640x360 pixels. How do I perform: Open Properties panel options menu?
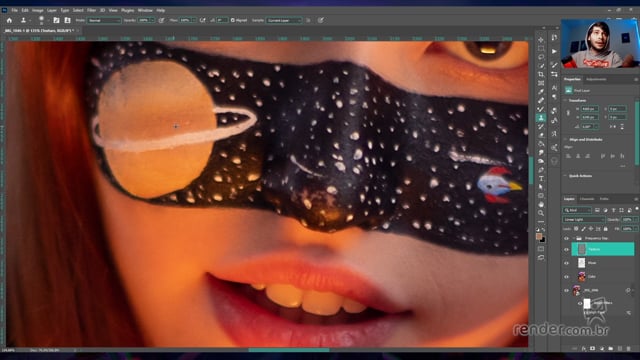[636, 79]
